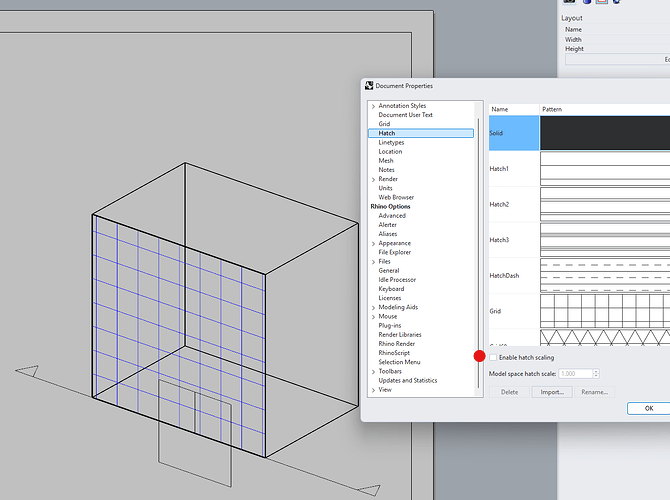670x500 pixels.
Task: Select the Hatch1 pattern row
Action: pos(579,169)
